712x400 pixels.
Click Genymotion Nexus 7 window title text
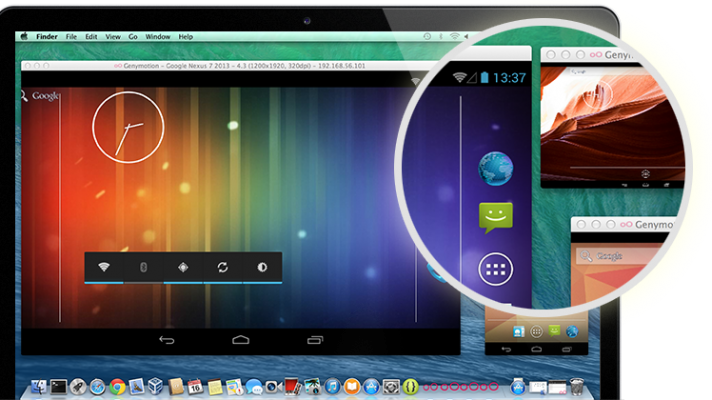tap(244, 66)
